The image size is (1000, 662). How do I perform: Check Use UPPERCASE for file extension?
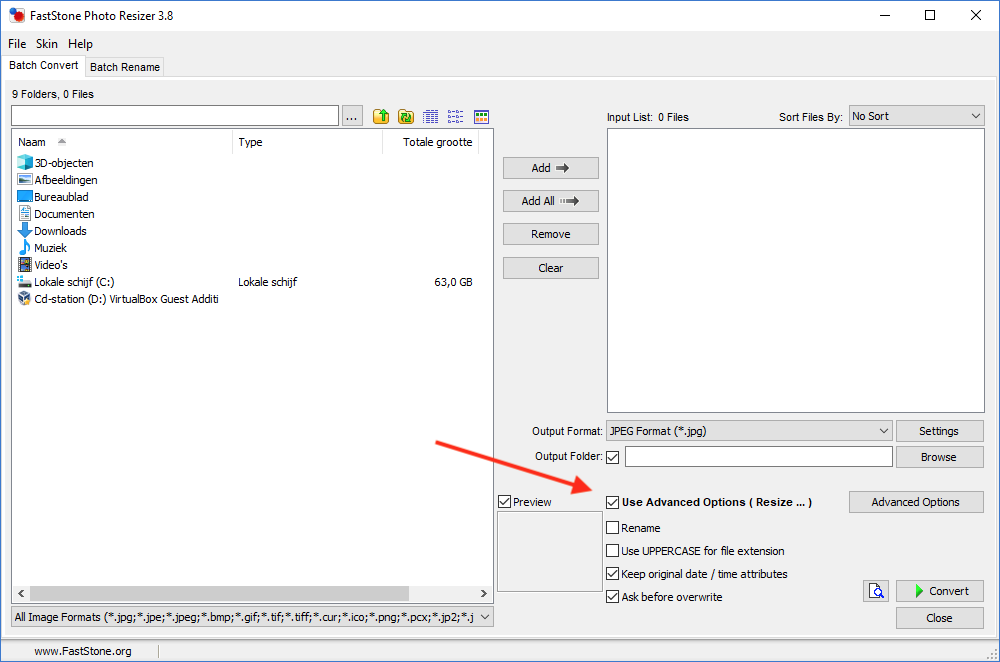(613, 551)
